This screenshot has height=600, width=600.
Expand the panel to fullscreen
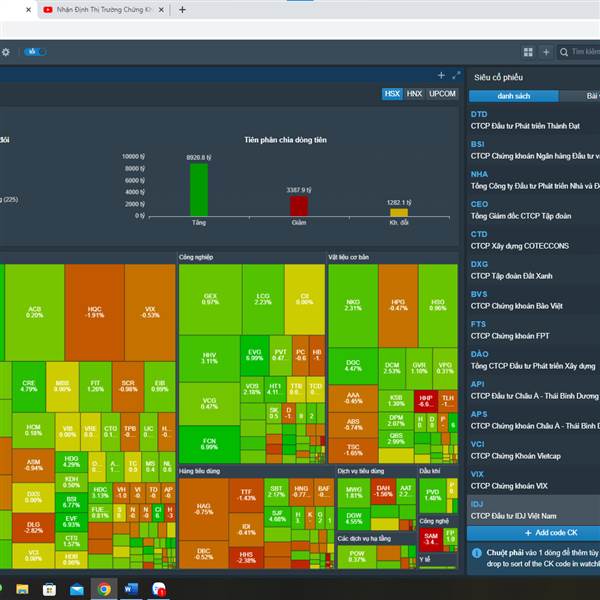[456, 75]
